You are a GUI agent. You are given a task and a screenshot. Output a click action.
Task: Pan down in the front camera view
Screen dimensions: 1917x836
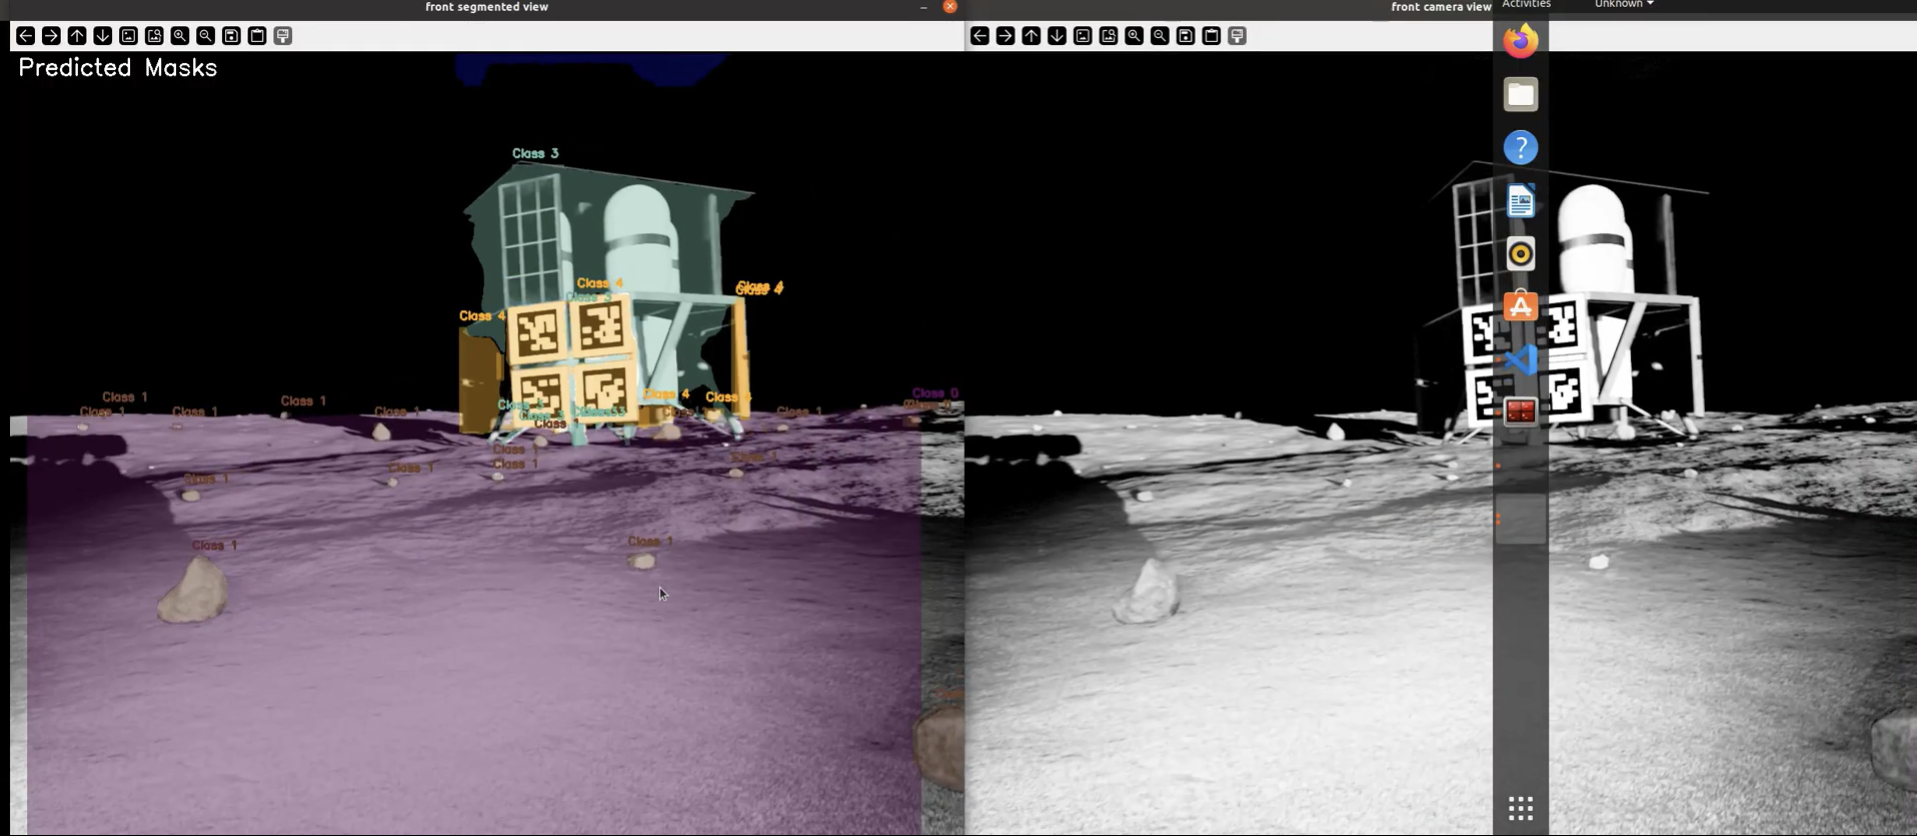click(1057, 36)
